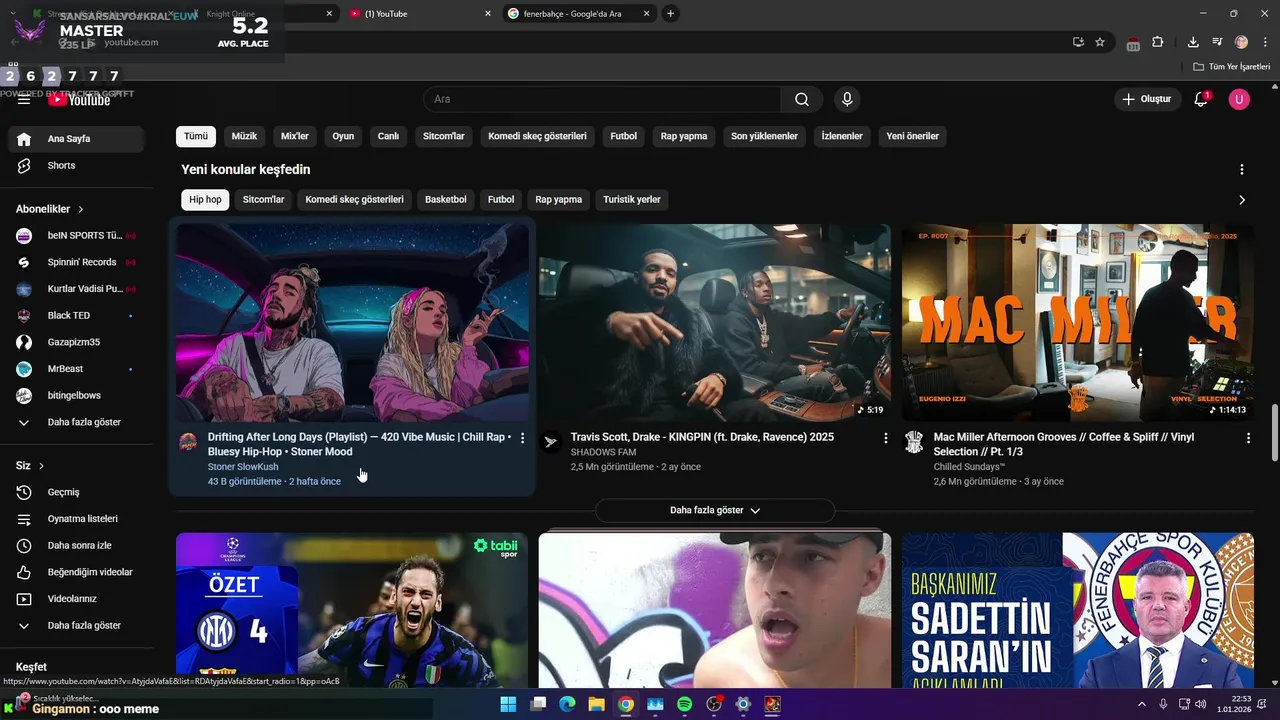Select the Mix'ler filter chip

pyautogui.click(x=295, y=136)
